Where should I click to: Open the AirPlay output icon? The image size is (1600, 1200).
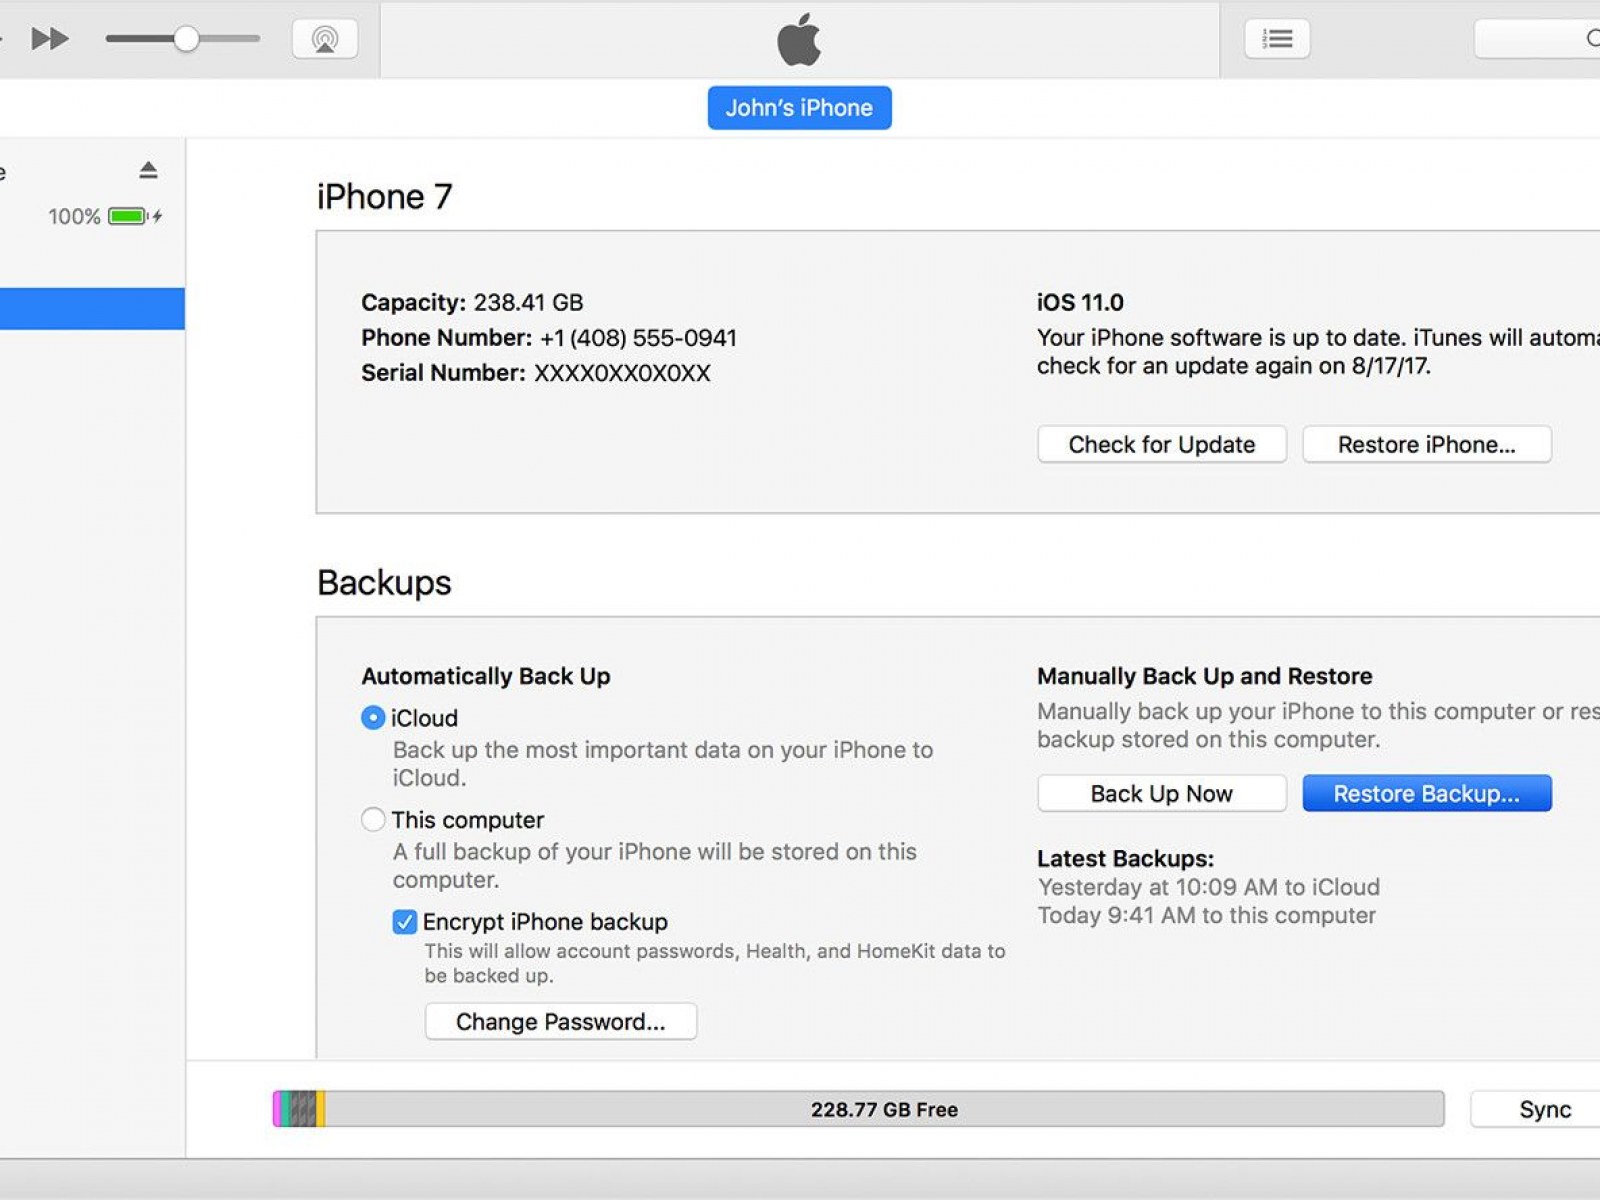325,39
